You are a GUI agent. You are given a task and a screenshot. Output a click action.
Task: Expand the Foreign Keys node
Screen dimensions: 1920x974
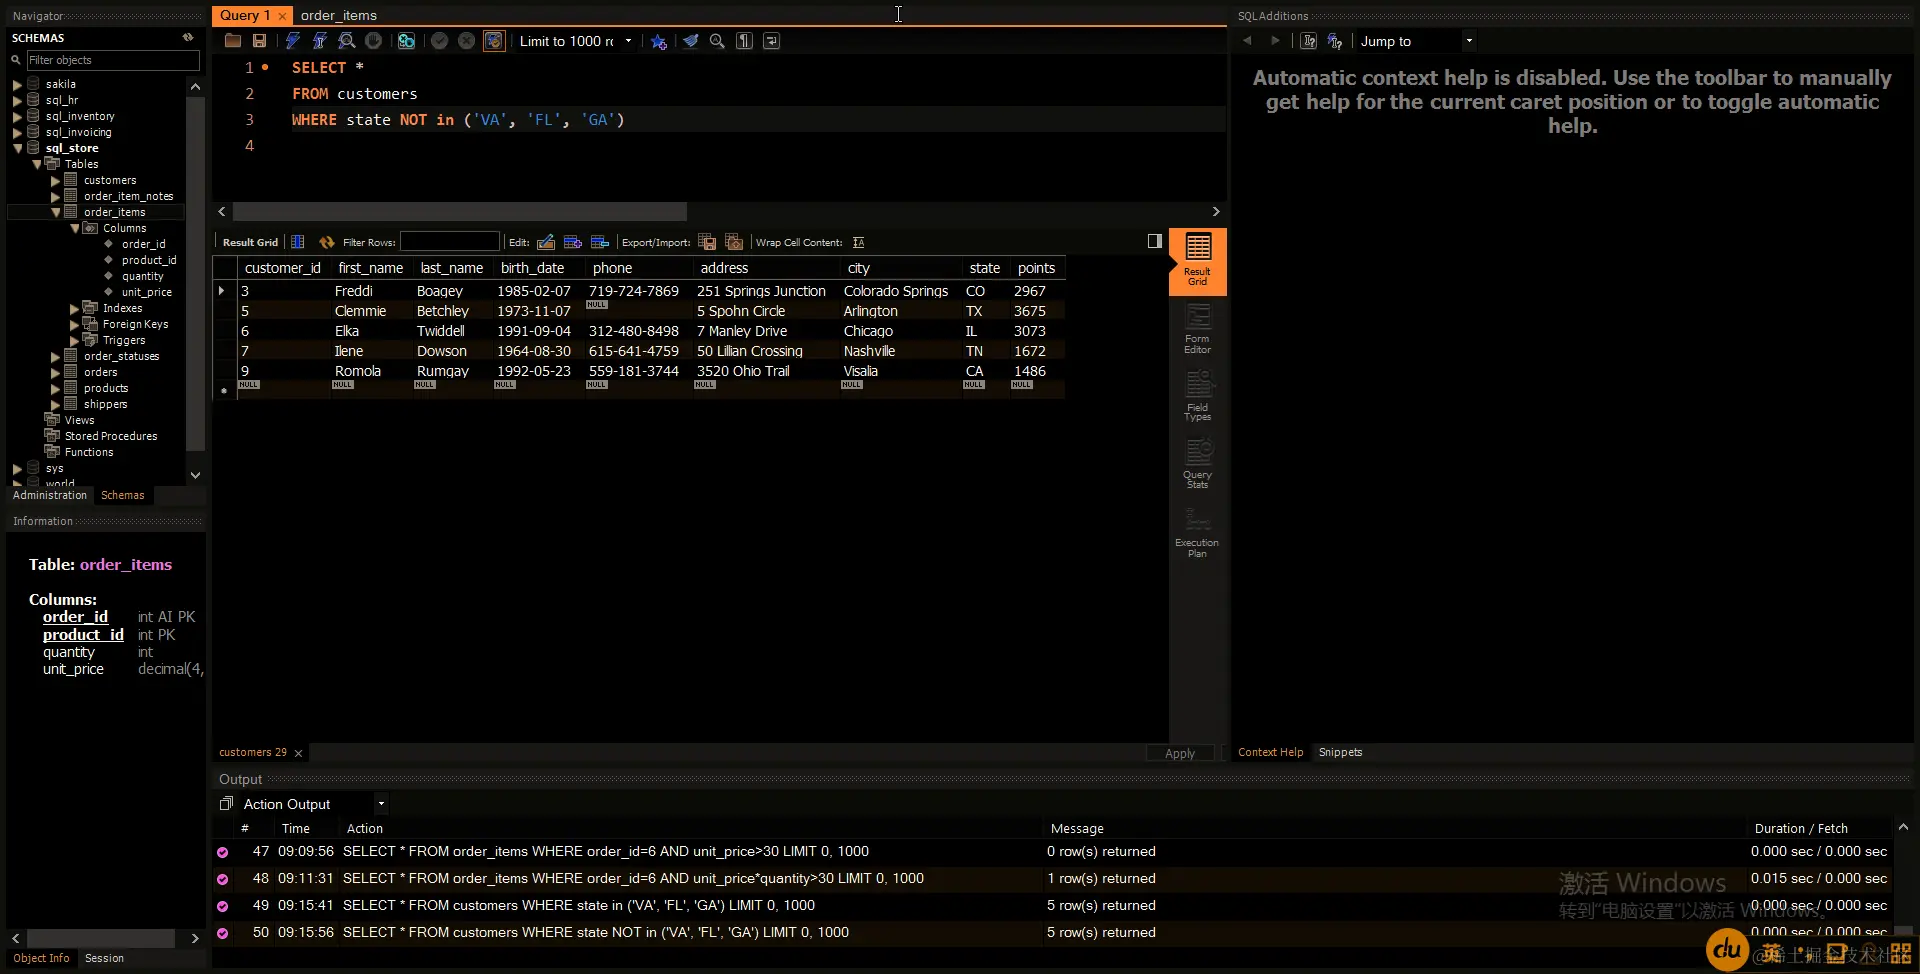74,325
